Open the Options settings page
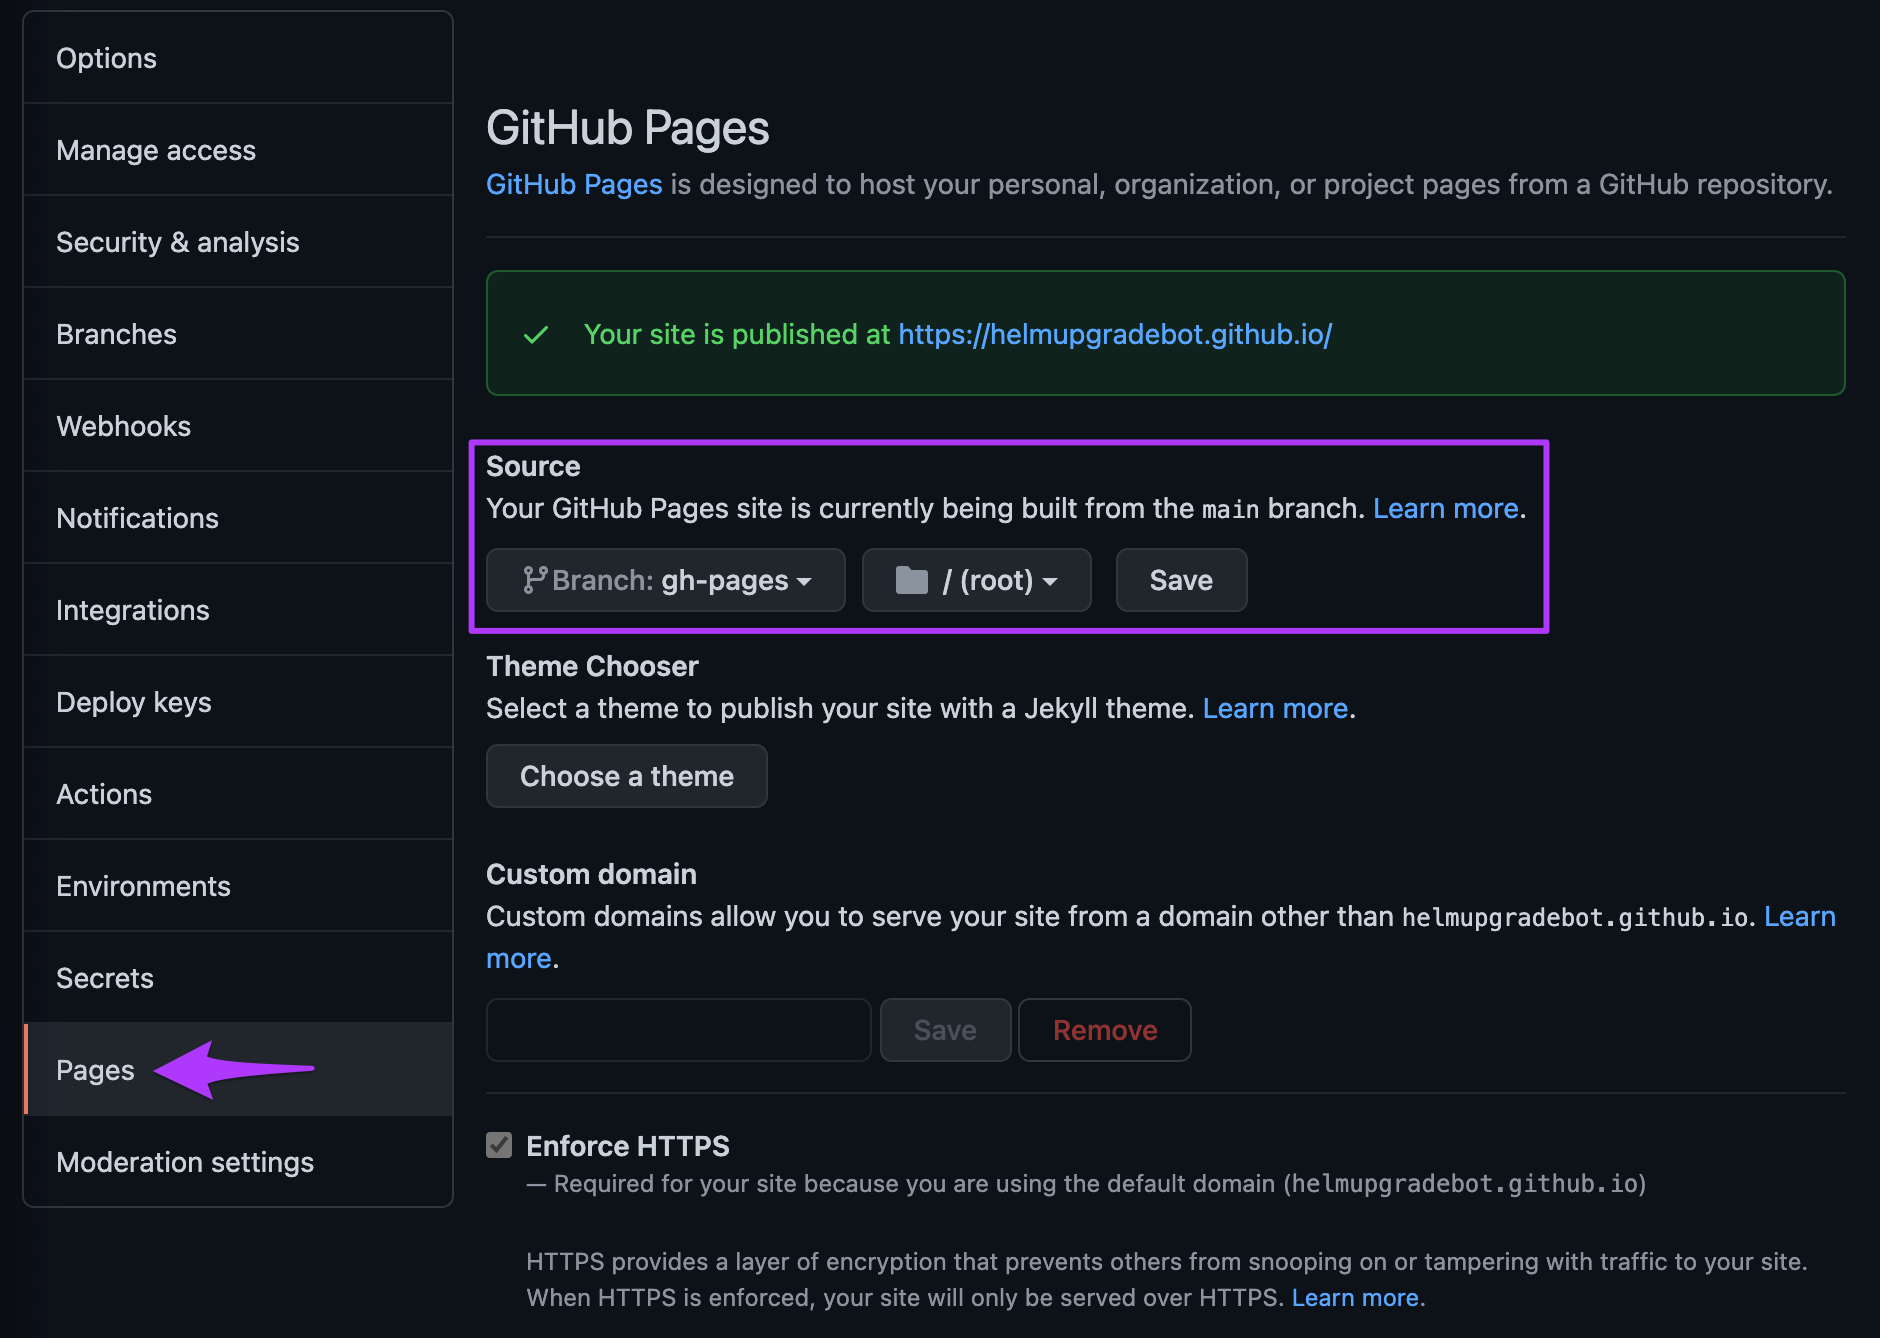 click(238, 58)
